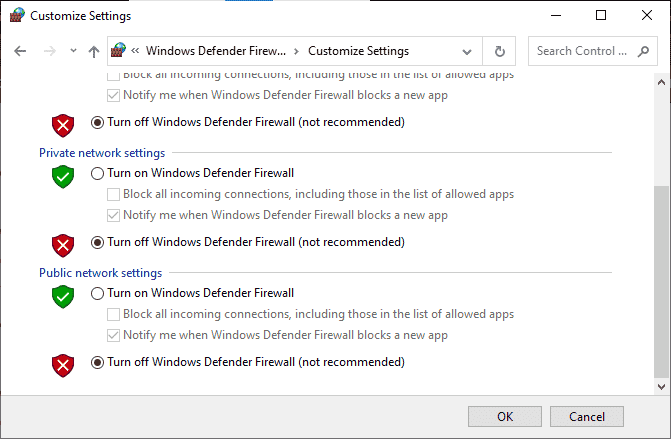
Task: Click the red shield in Public network settings
Action: pyautogui.click(x=64, y=365)
